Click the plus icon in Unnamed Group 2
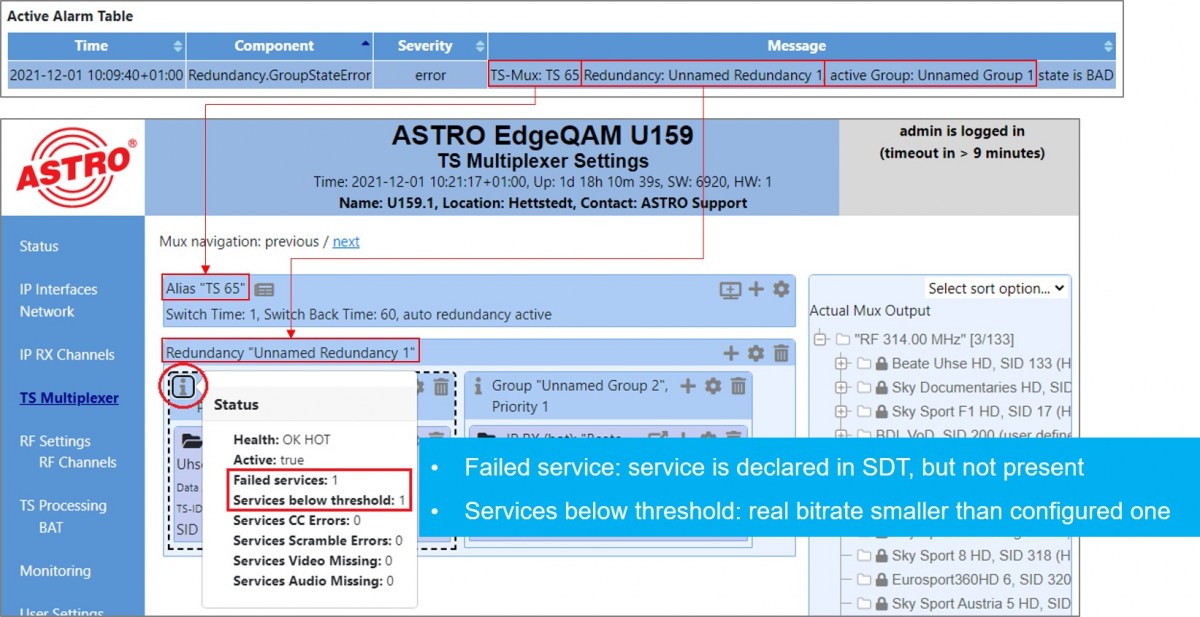Image resolution: width=1200 pixels, height=617 pixels. pyautogui.click(x=688, y=386)
